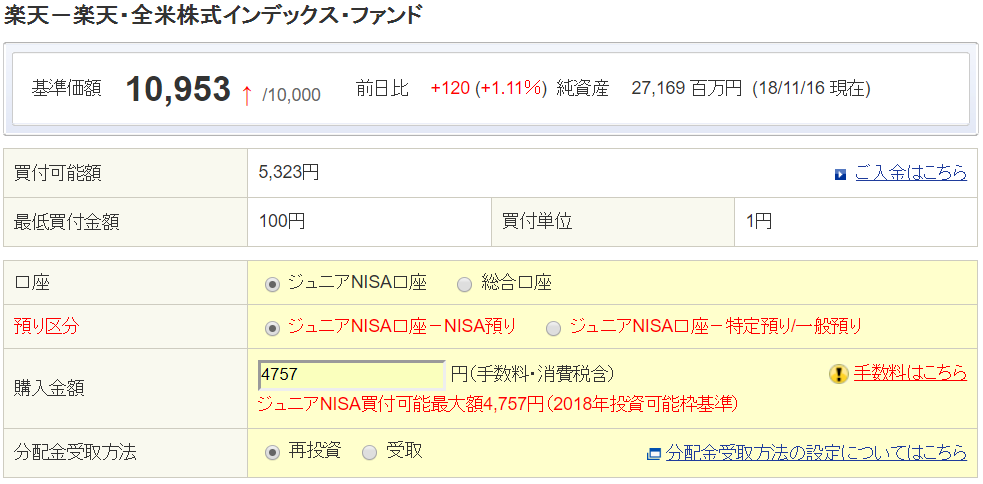The image size is (983, 484).
Task: Choose ジュニアNISA口座－NISA預り option
Action: click(x=272, y=329)
